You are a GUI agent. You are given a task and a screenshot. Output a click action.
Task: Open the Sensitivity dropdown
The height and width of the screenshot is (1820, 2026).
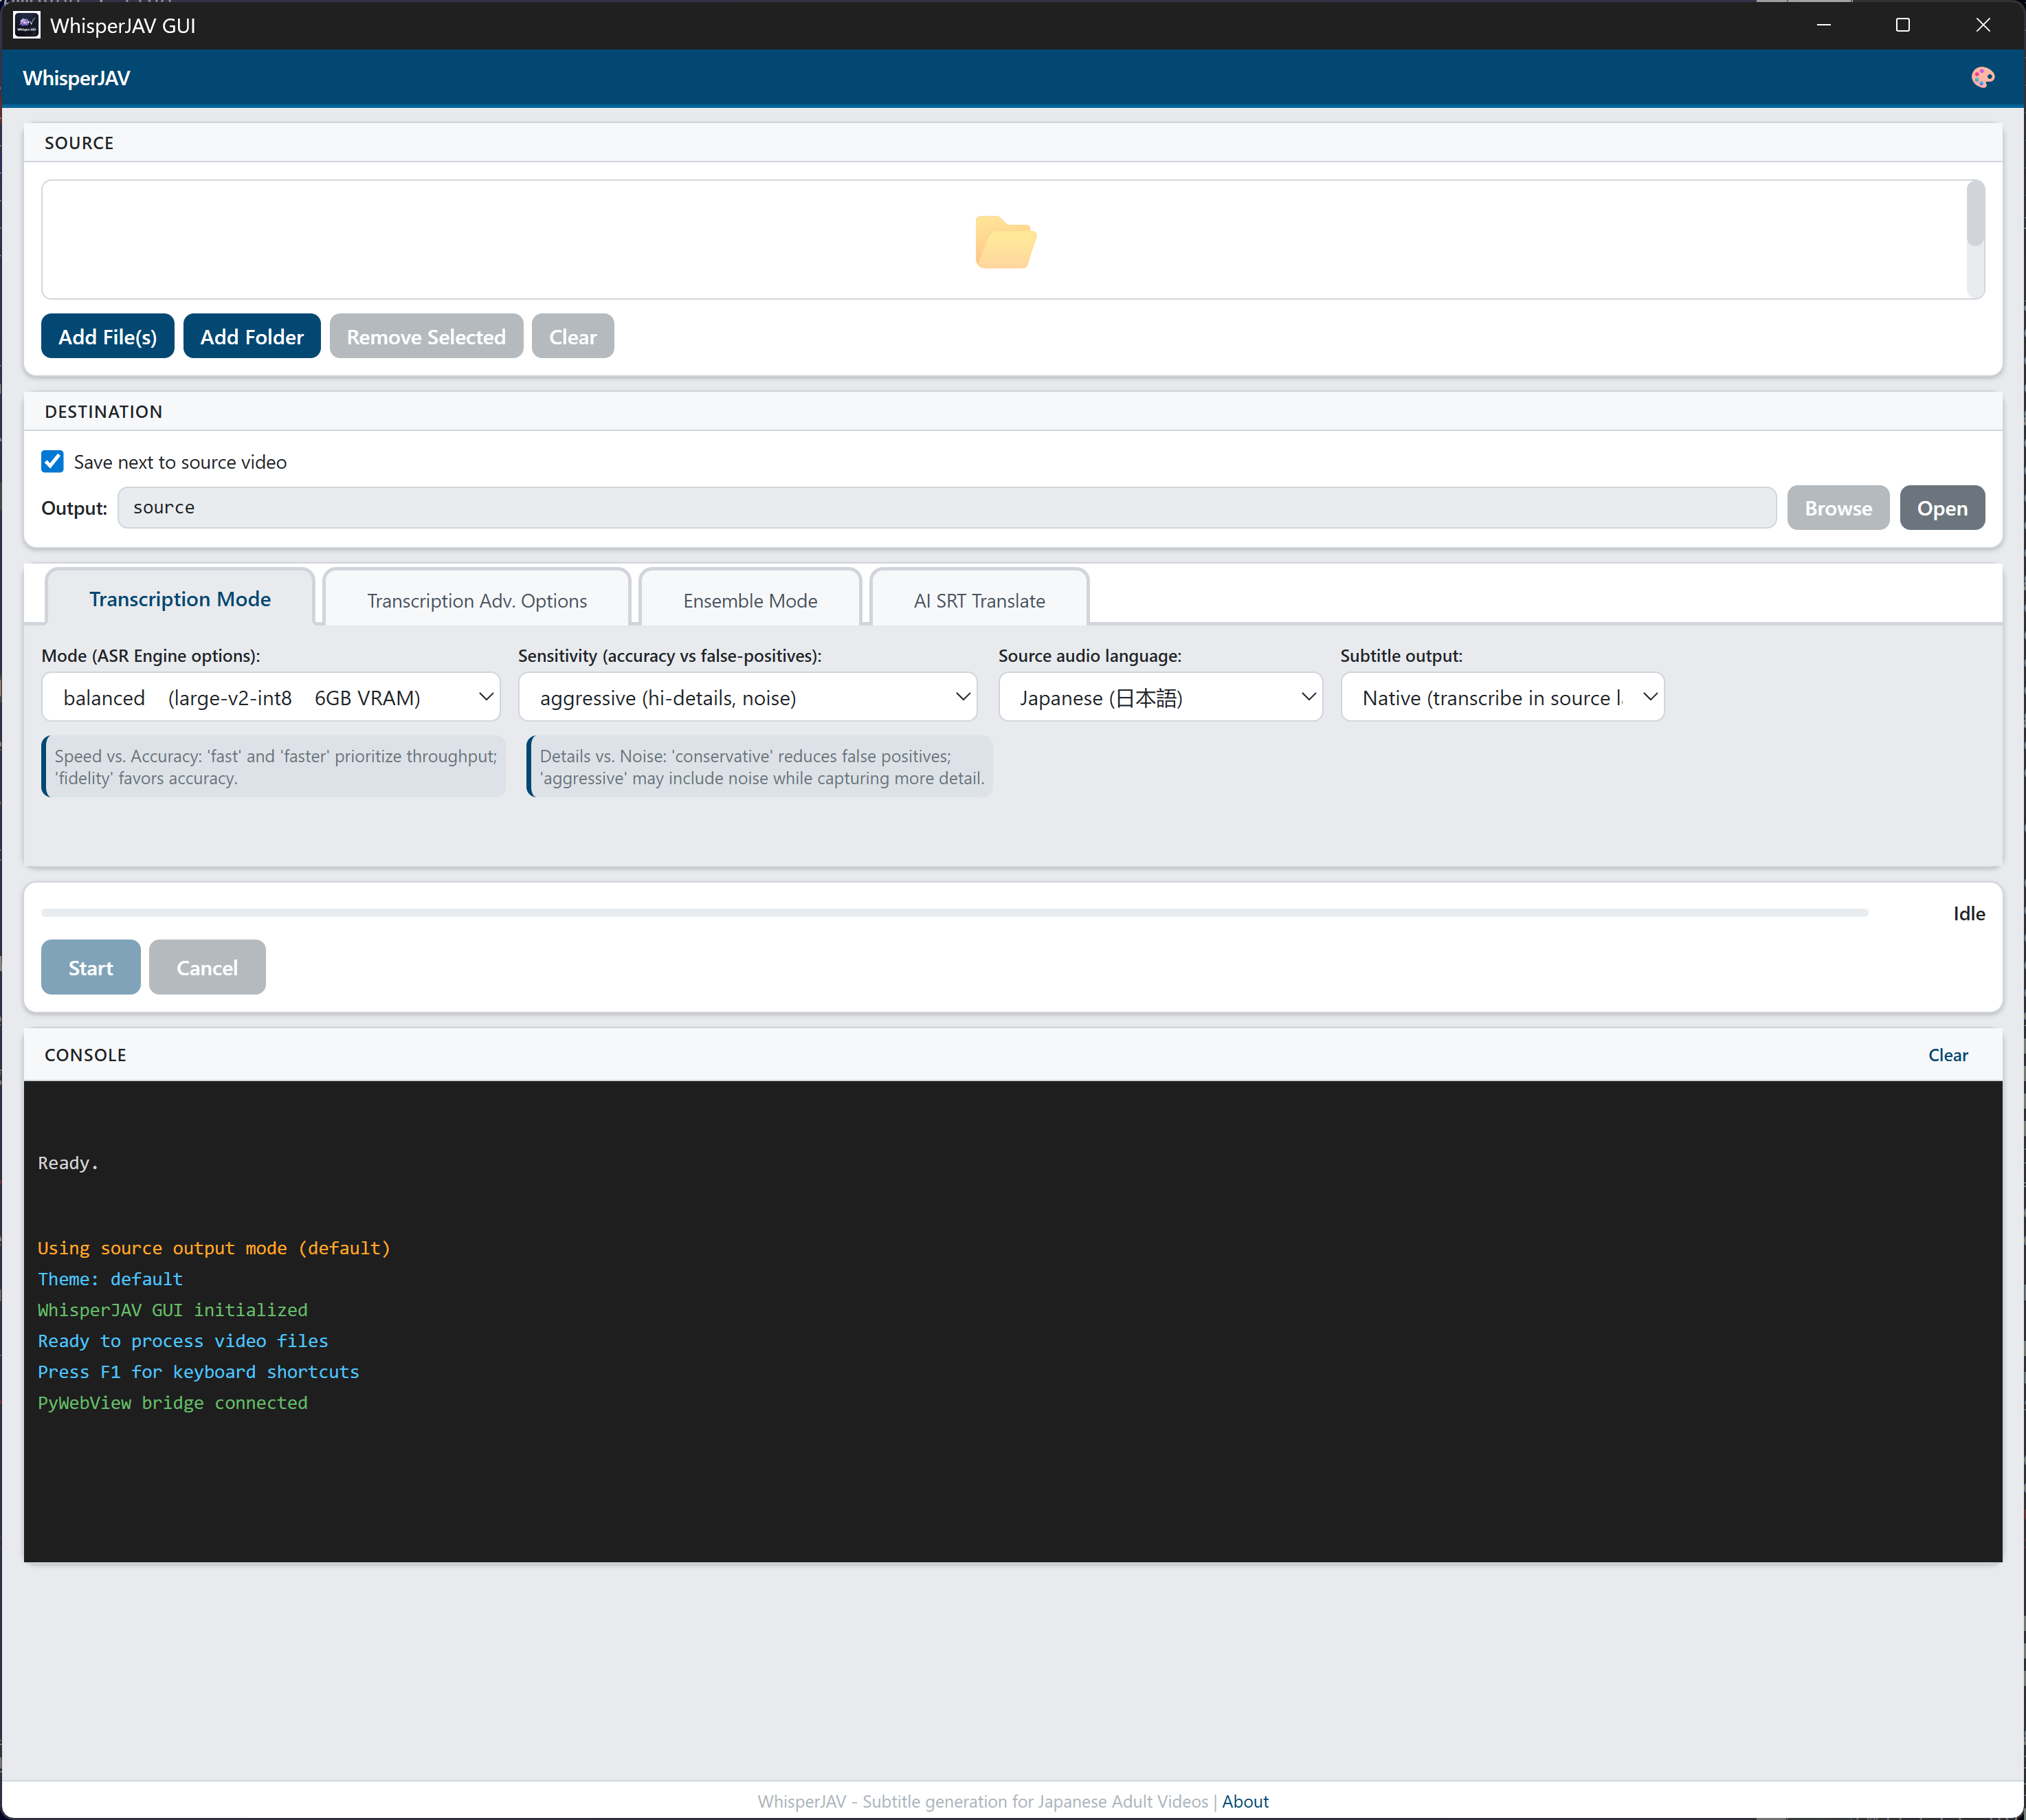(x=748, y=697)
